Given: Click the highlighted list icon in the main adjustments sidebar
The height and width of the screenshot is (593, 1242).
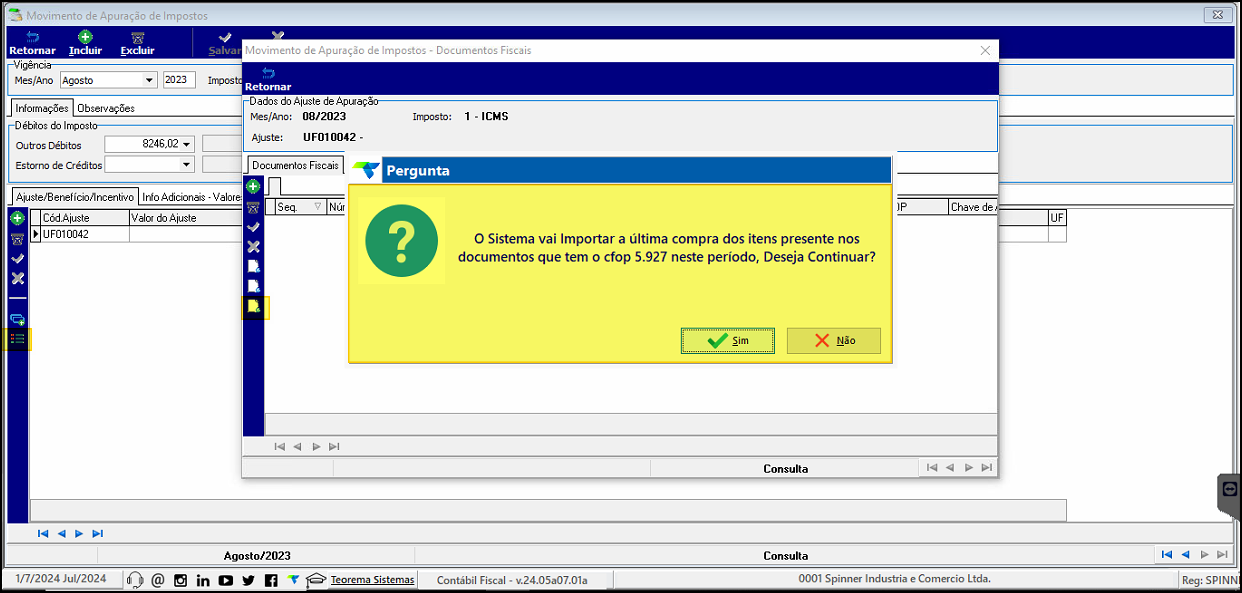Looking at the screenshot, I should tap(17, 339).
